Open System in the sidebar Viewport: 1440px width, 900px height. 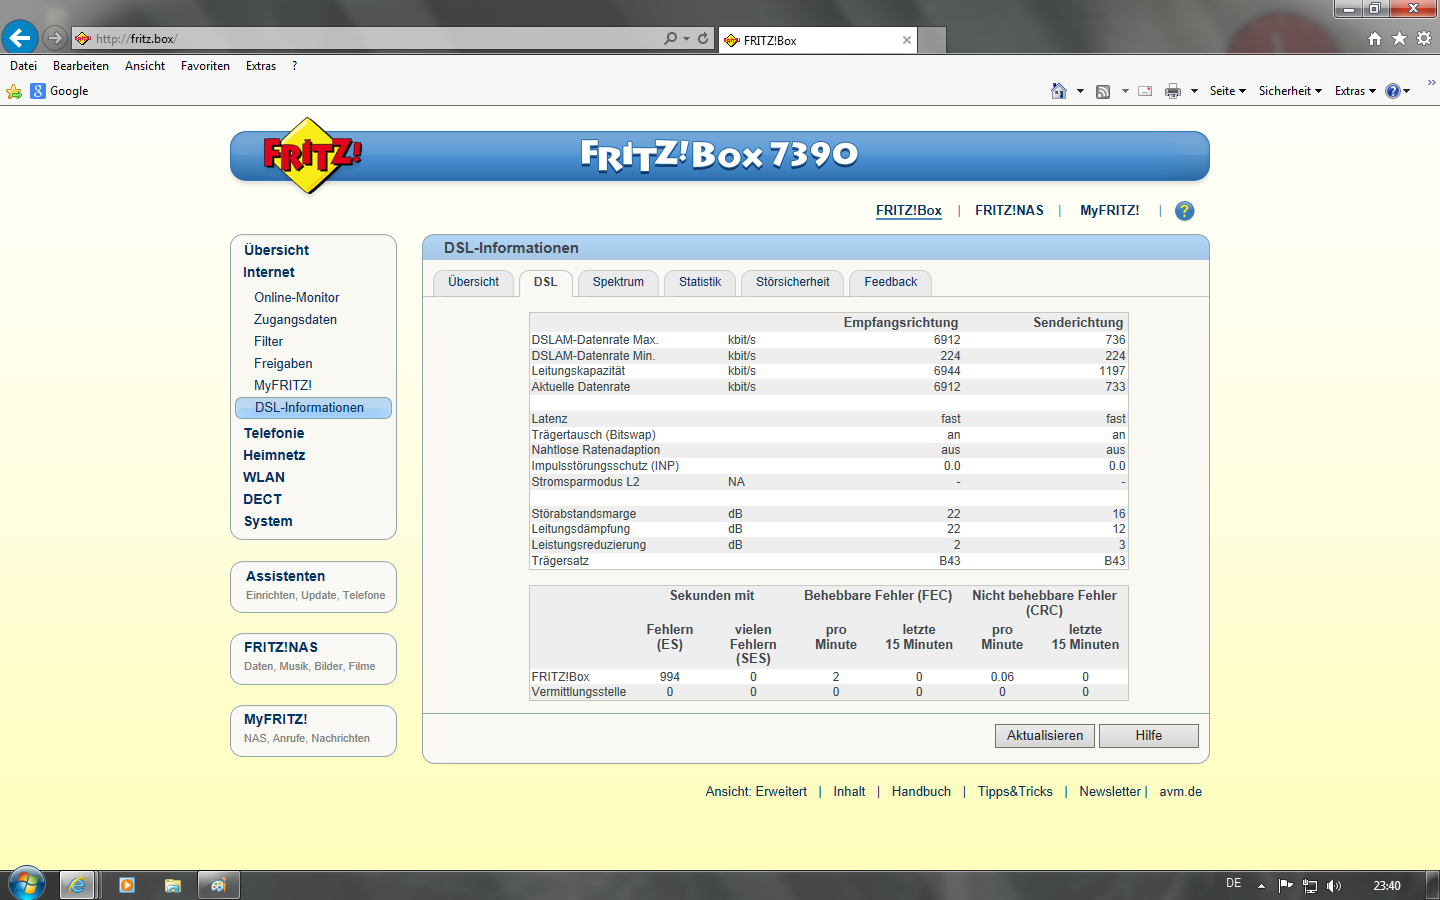click(x=268, y=521)
